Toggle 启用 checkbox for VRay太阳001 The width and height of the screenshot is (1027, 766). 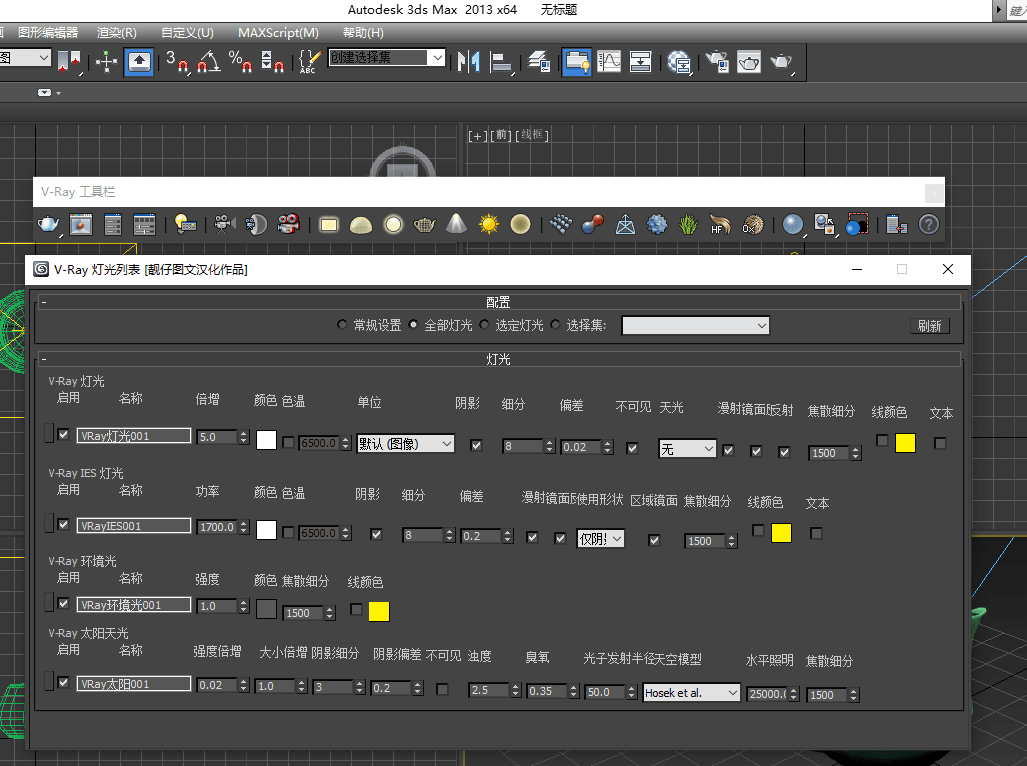pyautogui.click(x=64, y=682)
